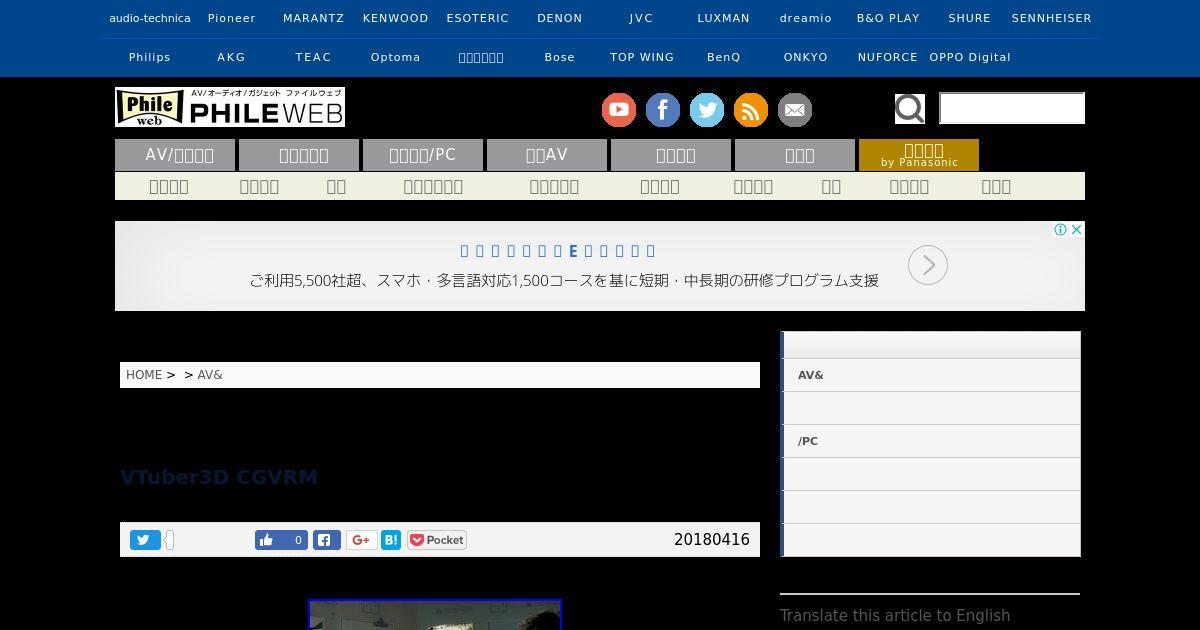Click the search magnifier icon
The width and height of the screenshot is (1200, 630).
[x=909, y=108]
